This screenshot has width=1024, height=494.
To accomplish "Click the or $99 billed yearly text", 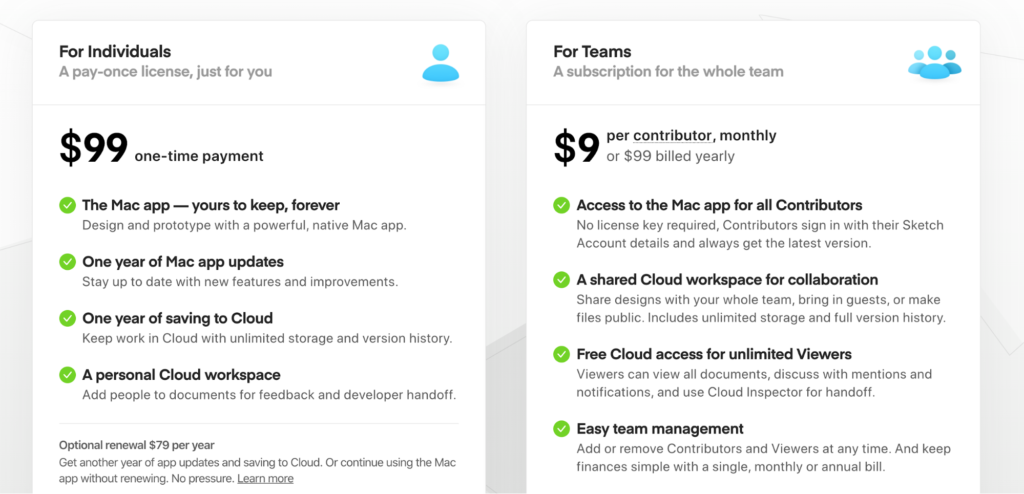I will 670,156.
